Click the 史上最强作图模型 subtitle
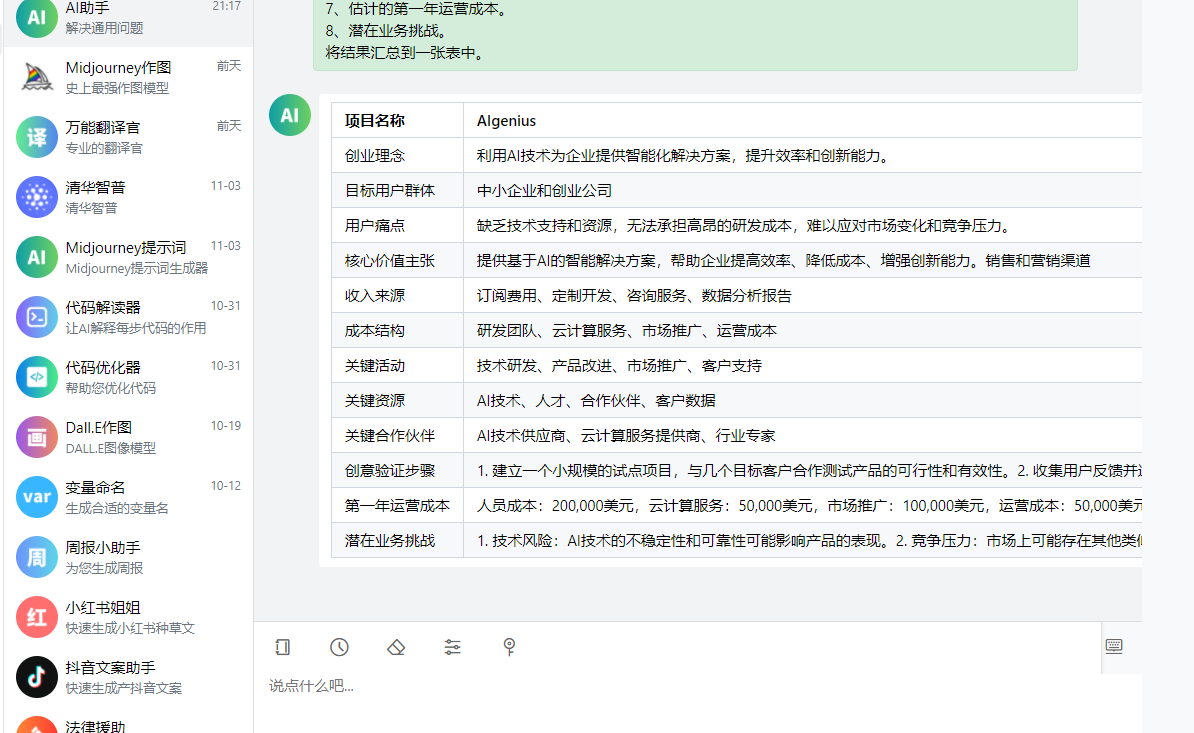This screenshot has height=733, width=1194. pyautogui.click(x=117, y=88)
